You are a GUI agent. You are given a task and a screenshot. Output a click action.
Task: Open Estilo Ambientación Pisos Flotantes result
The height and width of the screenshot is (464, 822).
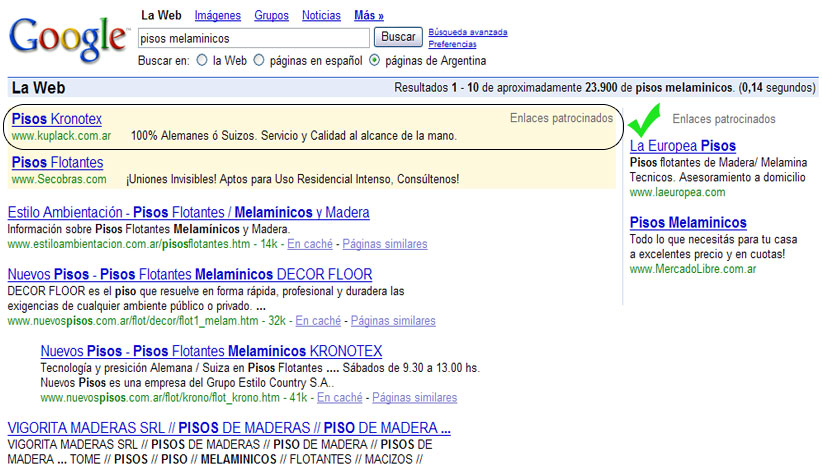pos(188,212)
